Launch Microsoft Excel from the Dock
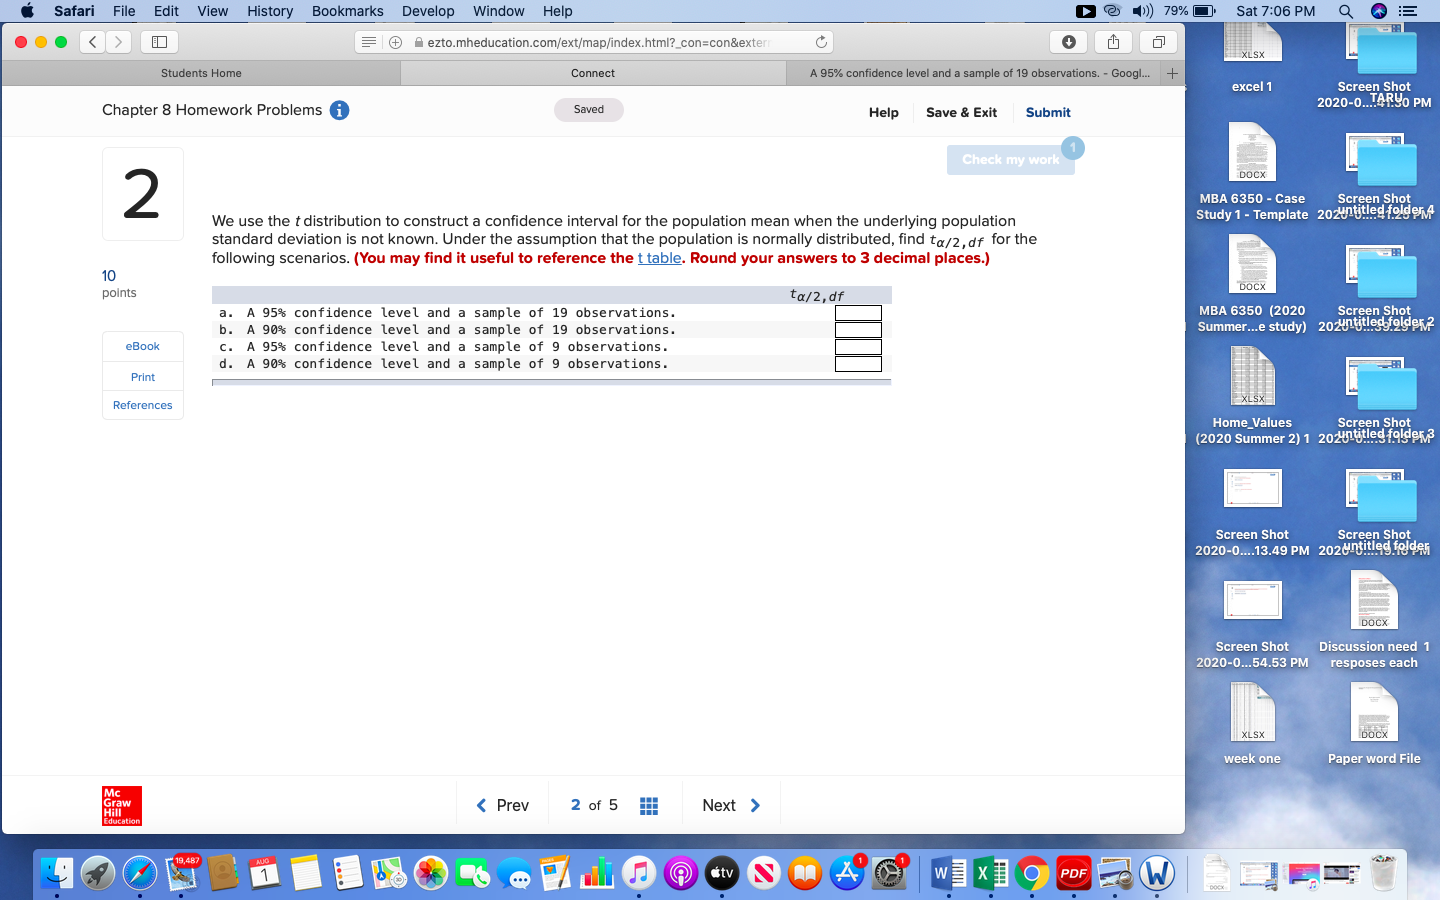The image size is (1440, 900). (990, 873)
